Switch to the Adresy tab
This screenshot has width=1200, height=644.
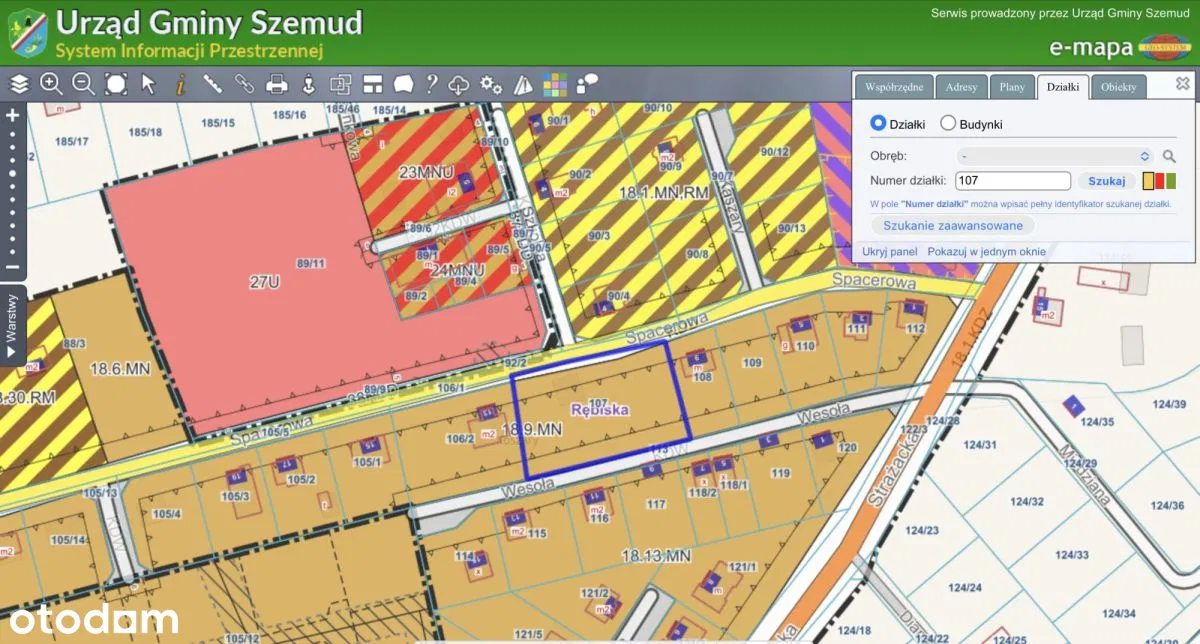[x=961, y=87]
